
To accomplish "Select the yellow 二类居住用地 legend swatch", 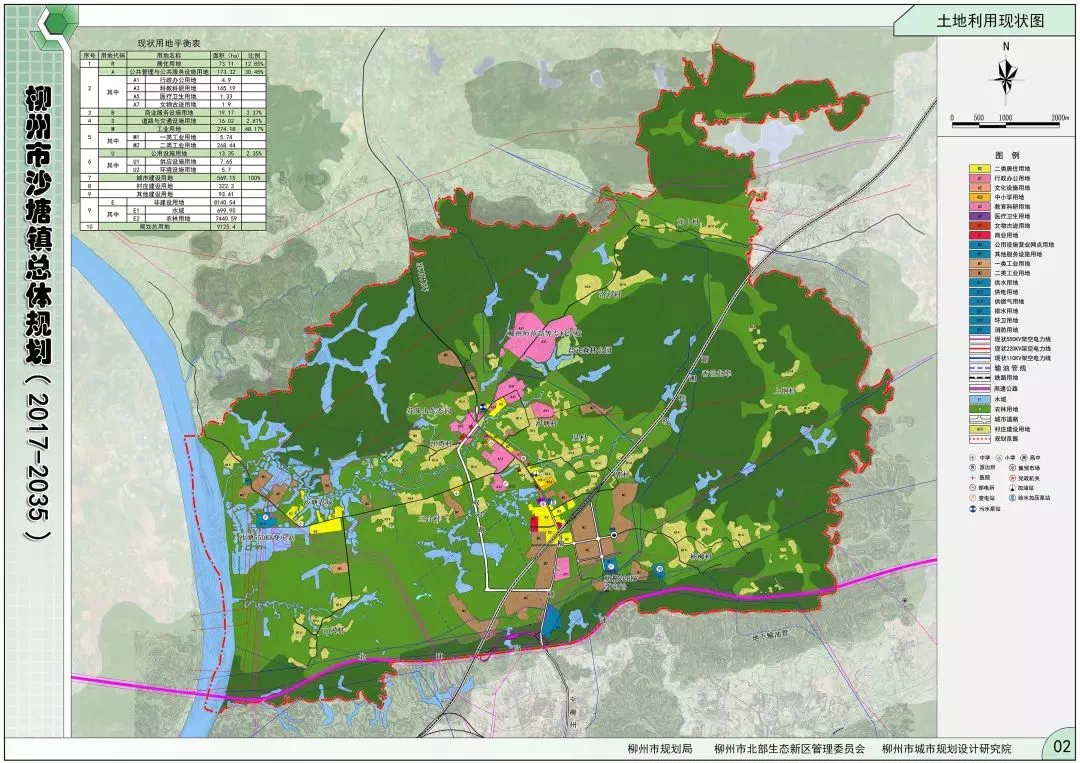I will (979, 169).
